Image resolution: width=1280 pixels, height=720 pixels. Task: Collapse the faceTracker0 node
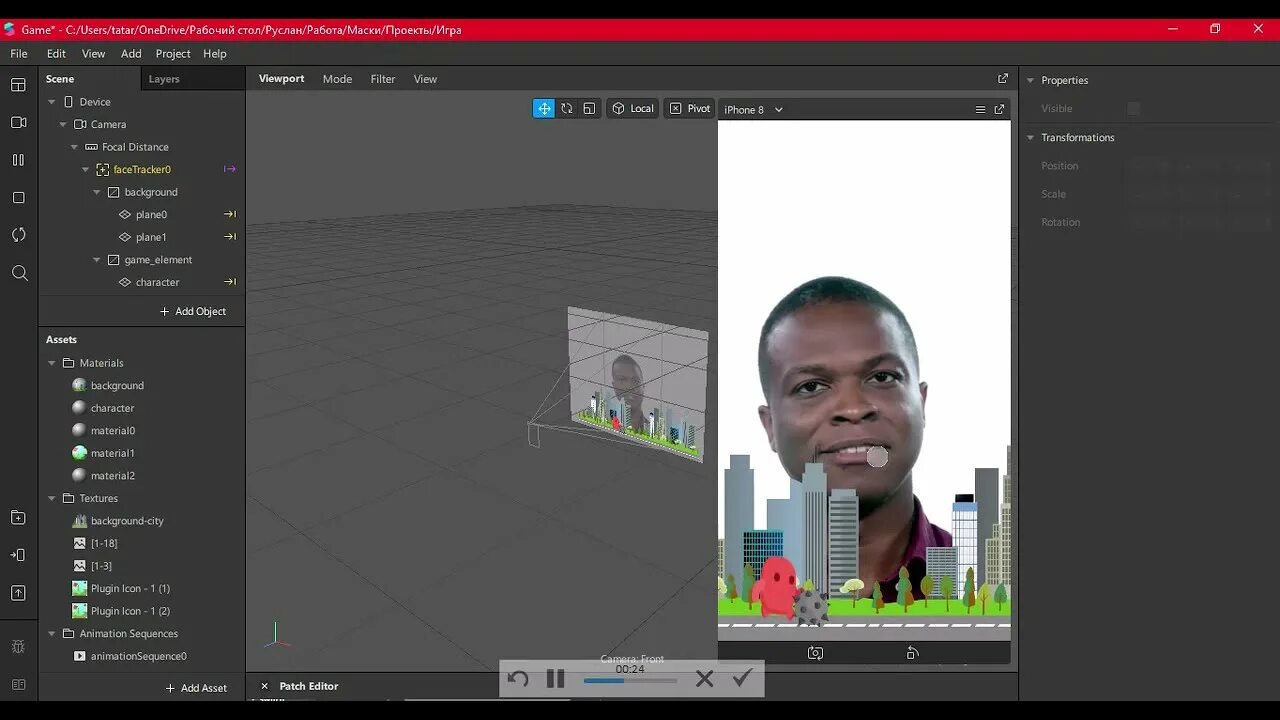pyautogui.click(x=85, y=170)
